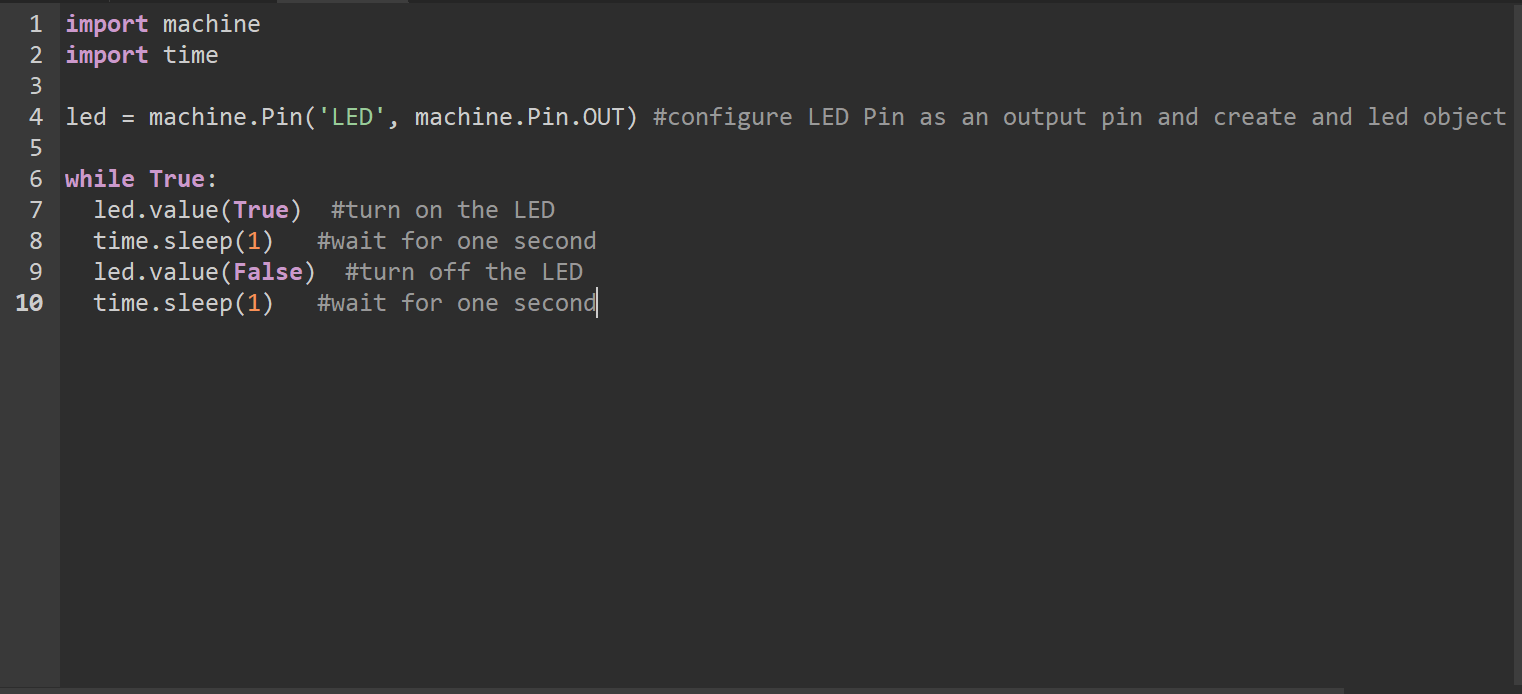Click line number 10 in the gutter
Viewport: 1522px width, 694px height.
30,303
